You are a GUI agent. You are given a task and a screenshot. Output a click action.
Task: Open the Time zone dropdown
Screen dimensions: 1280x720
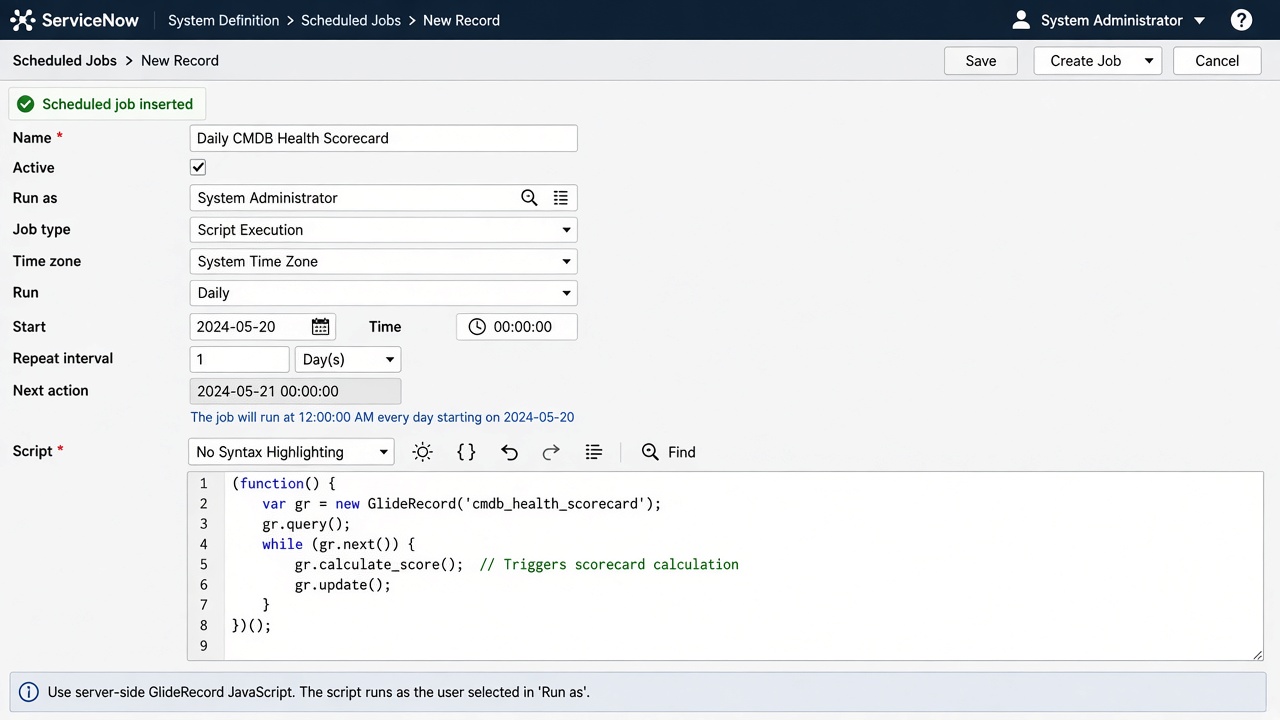[x=383, y=262]
